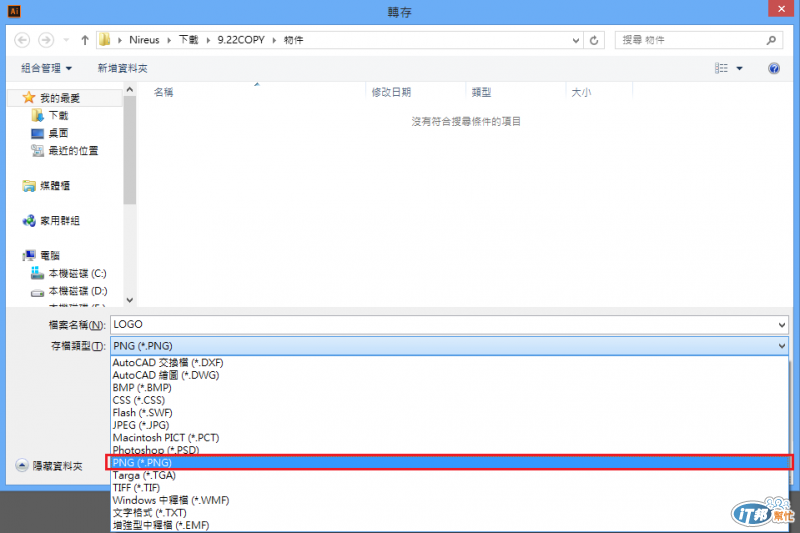800x533 pixels.
Task: Open the help icon
Action: click(773, 68)
